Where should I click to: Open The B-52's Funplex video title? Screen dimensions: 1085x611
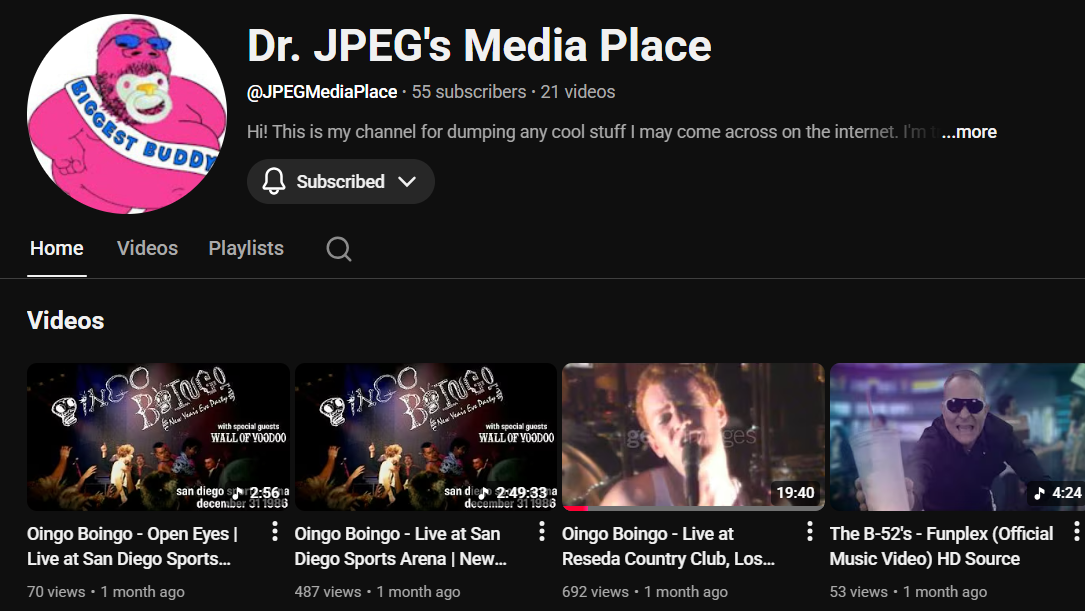tap(940, 546)
